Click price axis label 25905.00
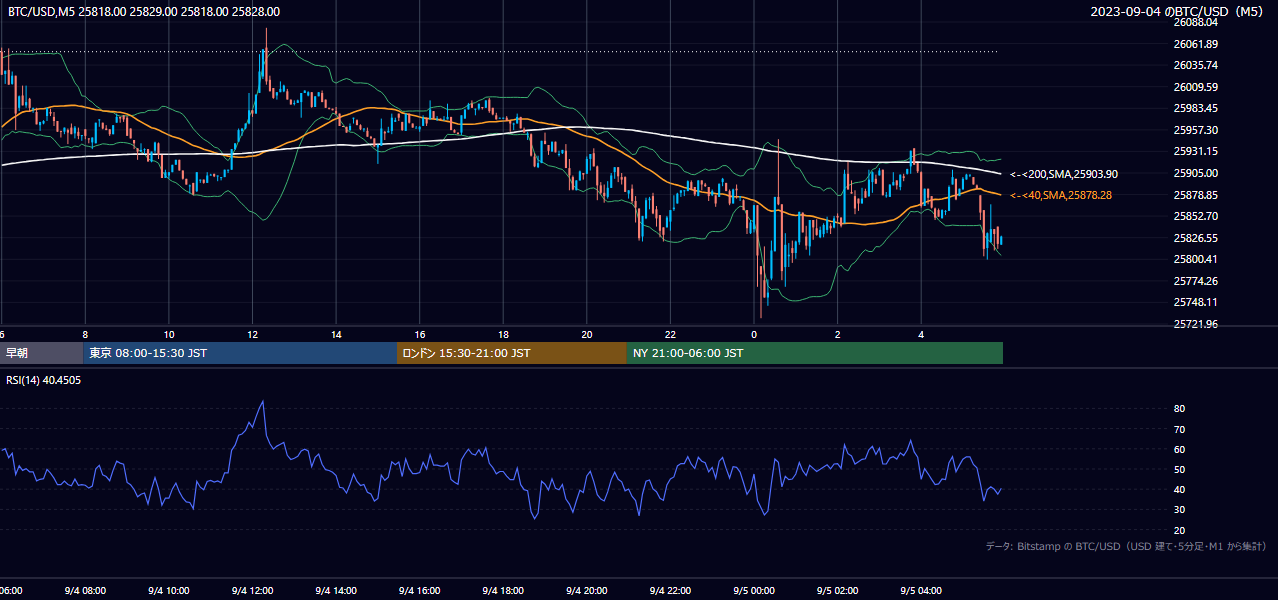Screen dimensions: 1278x600 1196,173
